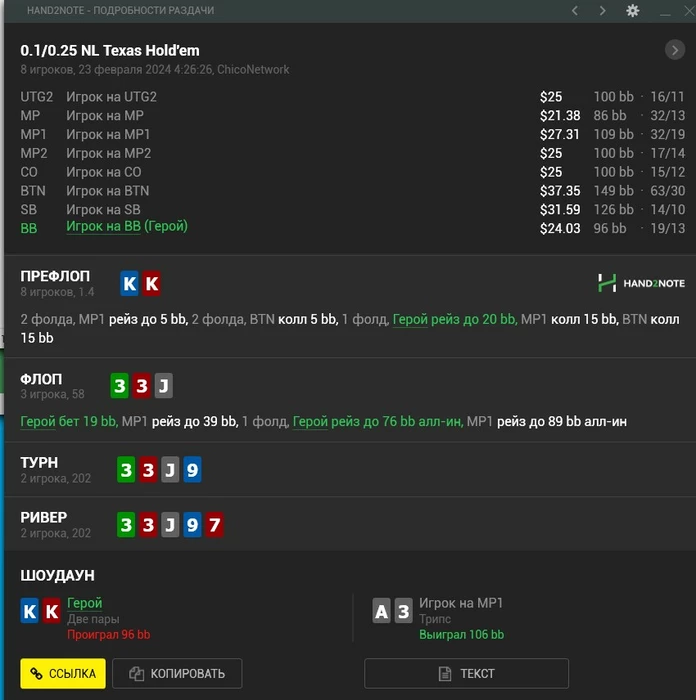This screenshot has width=696, height=700.
Task: Click the gray J card on the flop row
Action: [164, 385]
